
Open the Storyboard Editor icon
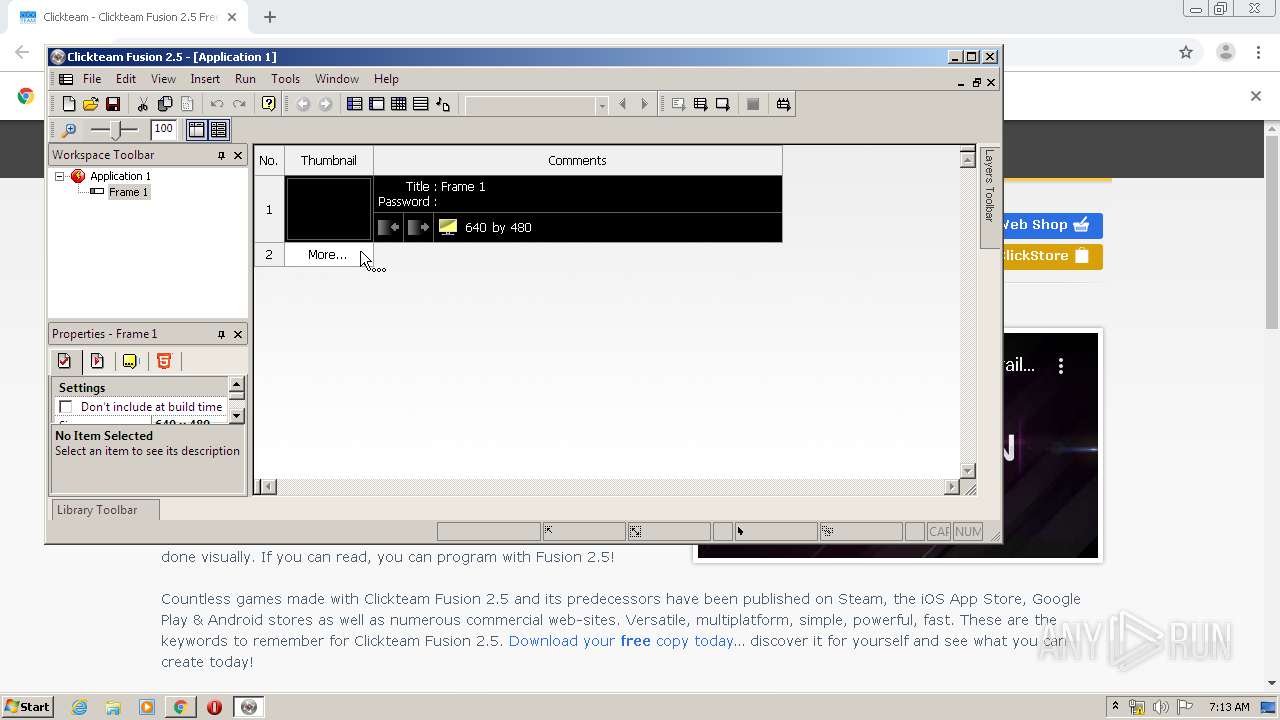[355, 104]
